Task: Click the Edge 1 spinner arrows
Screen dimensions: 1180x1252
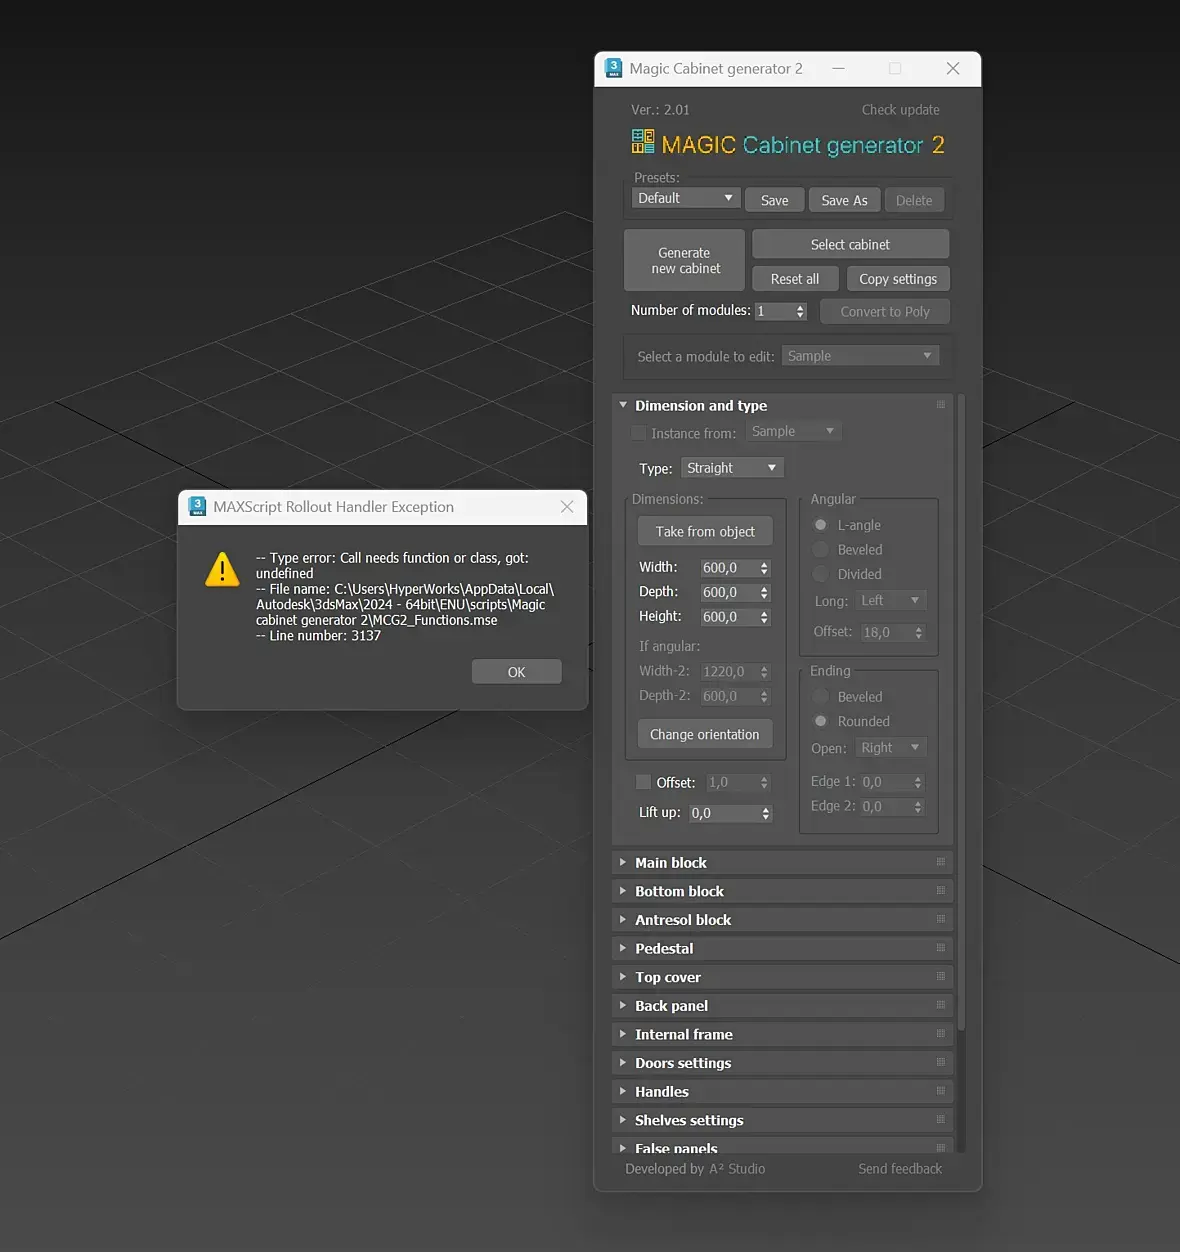Action: coord(918,782)
